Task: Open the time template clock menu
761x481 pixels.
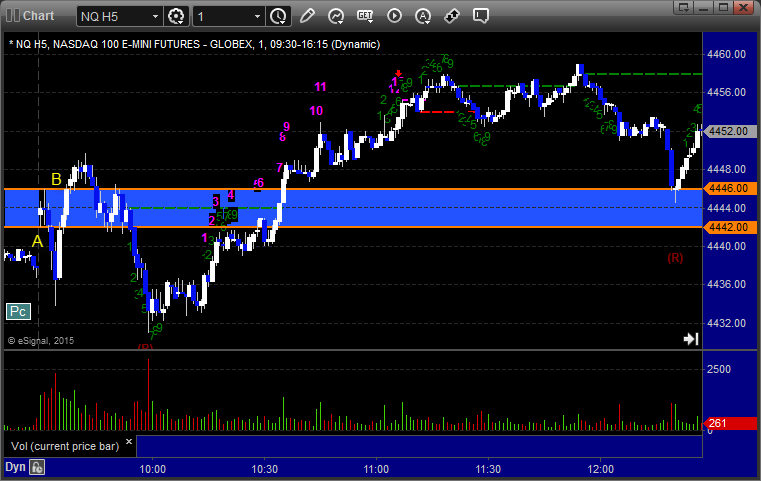Action: point(278,16)
